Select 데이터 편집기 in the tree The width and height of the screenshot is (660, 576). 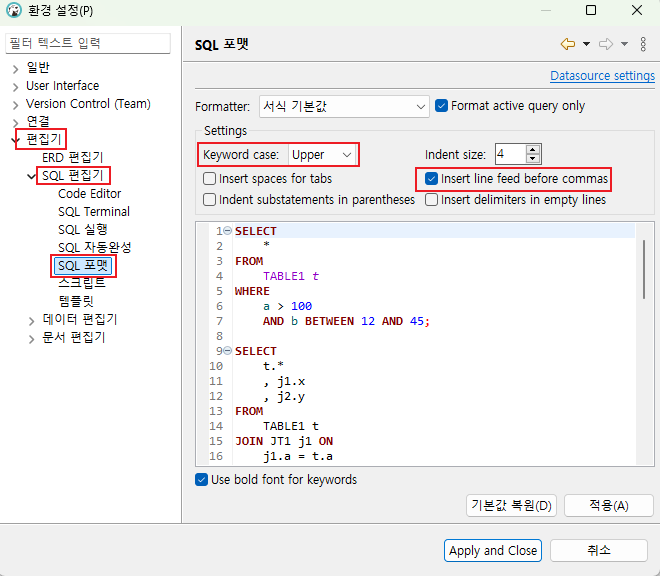(80, 319)
